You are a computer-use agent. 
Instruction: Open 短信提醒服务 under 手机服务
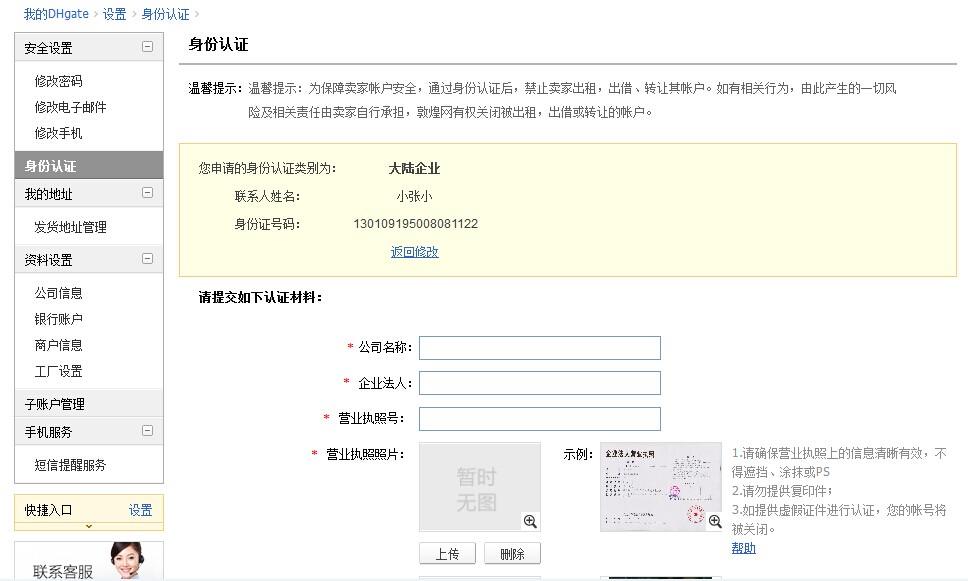[70, 464]
